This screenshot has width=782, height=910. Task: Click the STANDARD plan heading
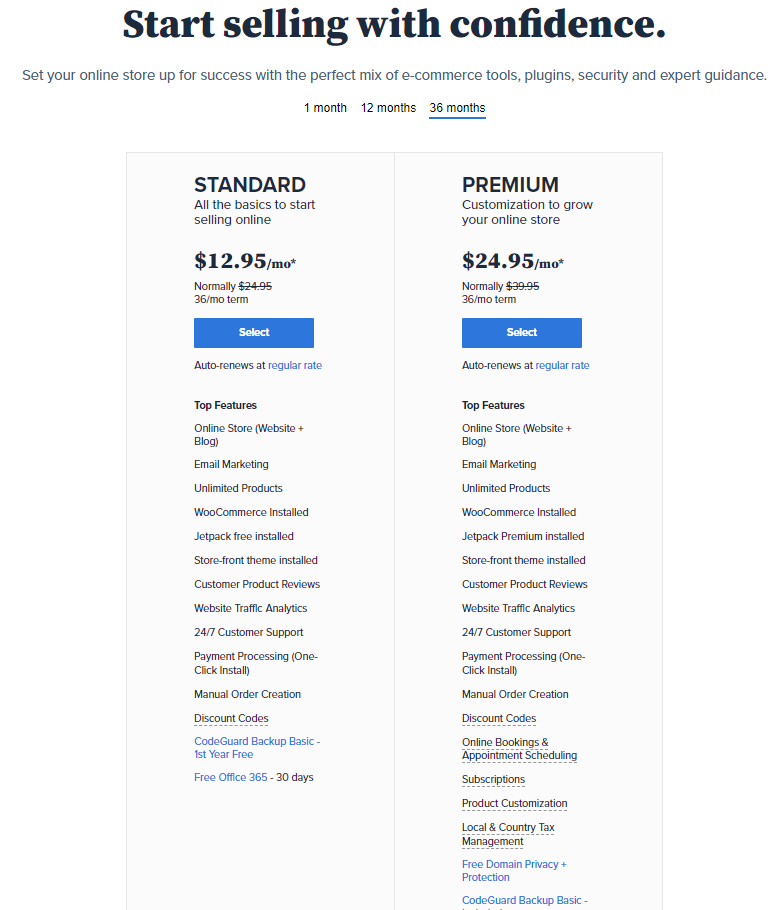[250, 185]
